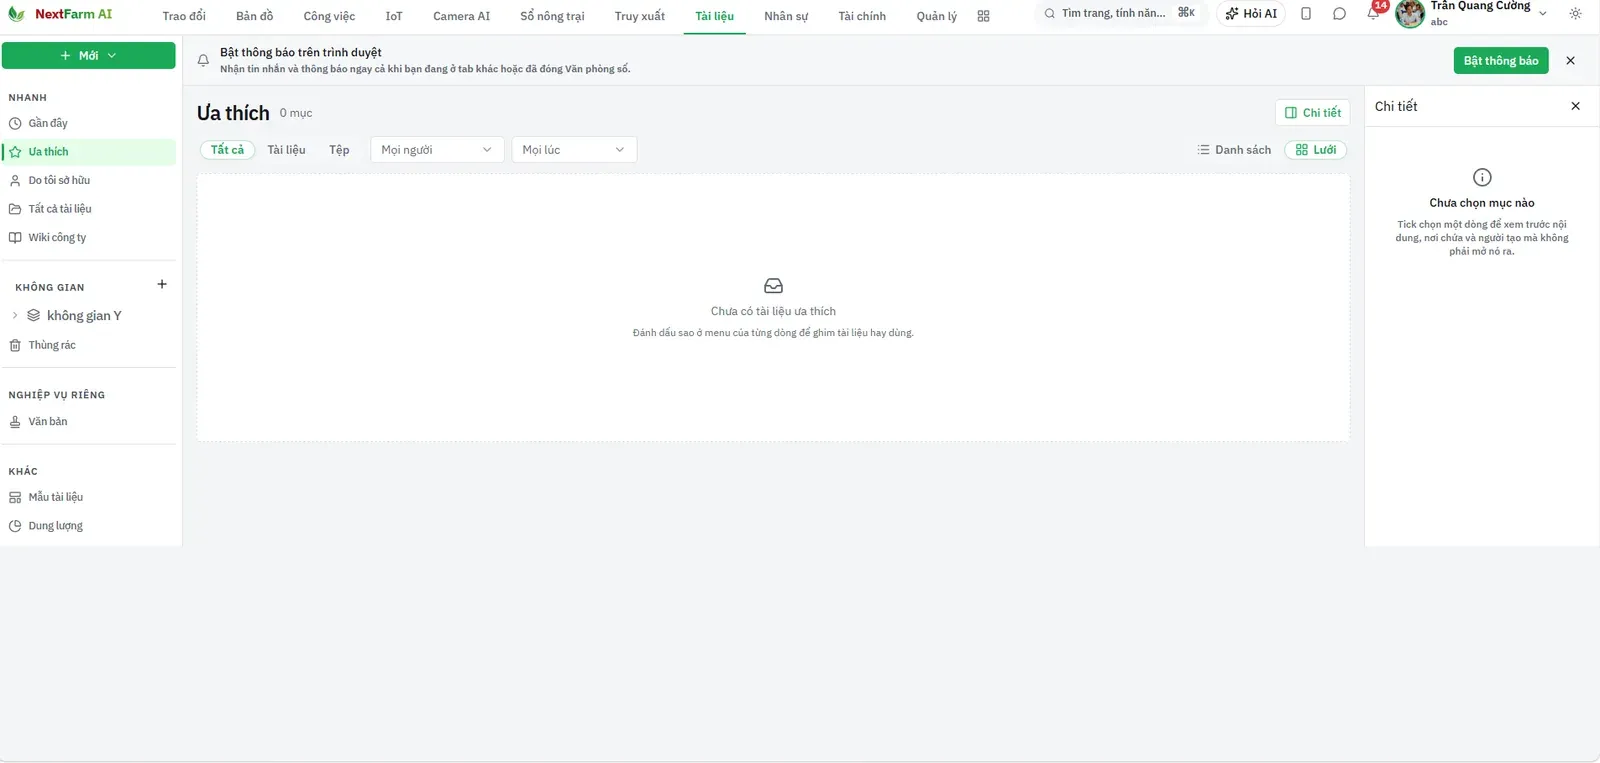Screen dimensions: 1600x763
Task: Select the Tệp filter chip
Action: [x=339, y=150]
